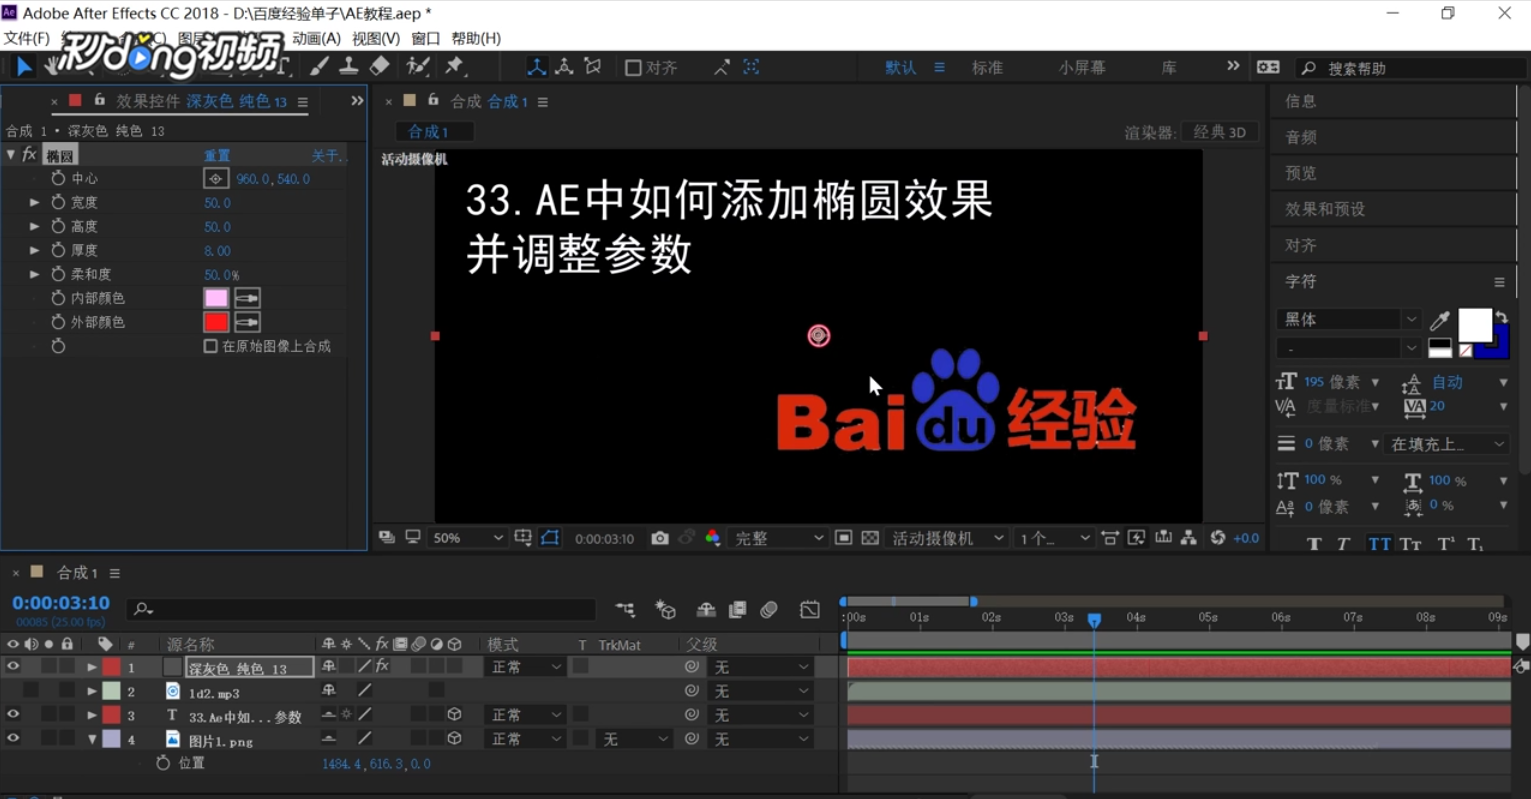Viewport: 1531px width, 799px height.
Task: Open the 动画(A) menu
Action: (x=316, y=38)
